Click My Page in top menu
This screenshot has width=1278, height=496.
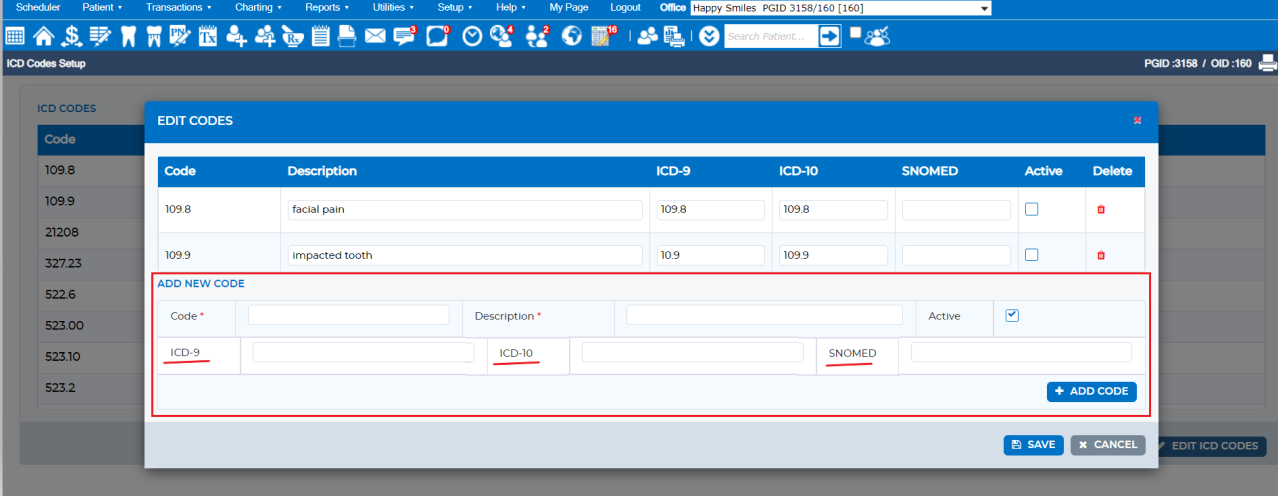569,7
